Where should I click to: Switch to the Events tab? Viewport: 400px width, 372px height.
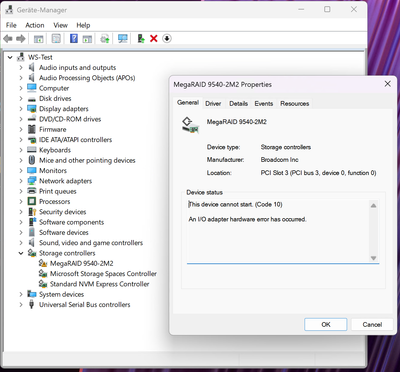tap(264, 104)
